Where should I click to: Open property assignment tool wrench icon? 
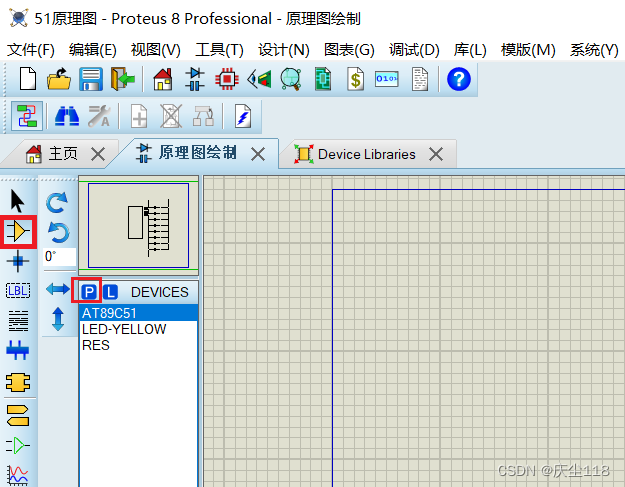tap(99, 116)
